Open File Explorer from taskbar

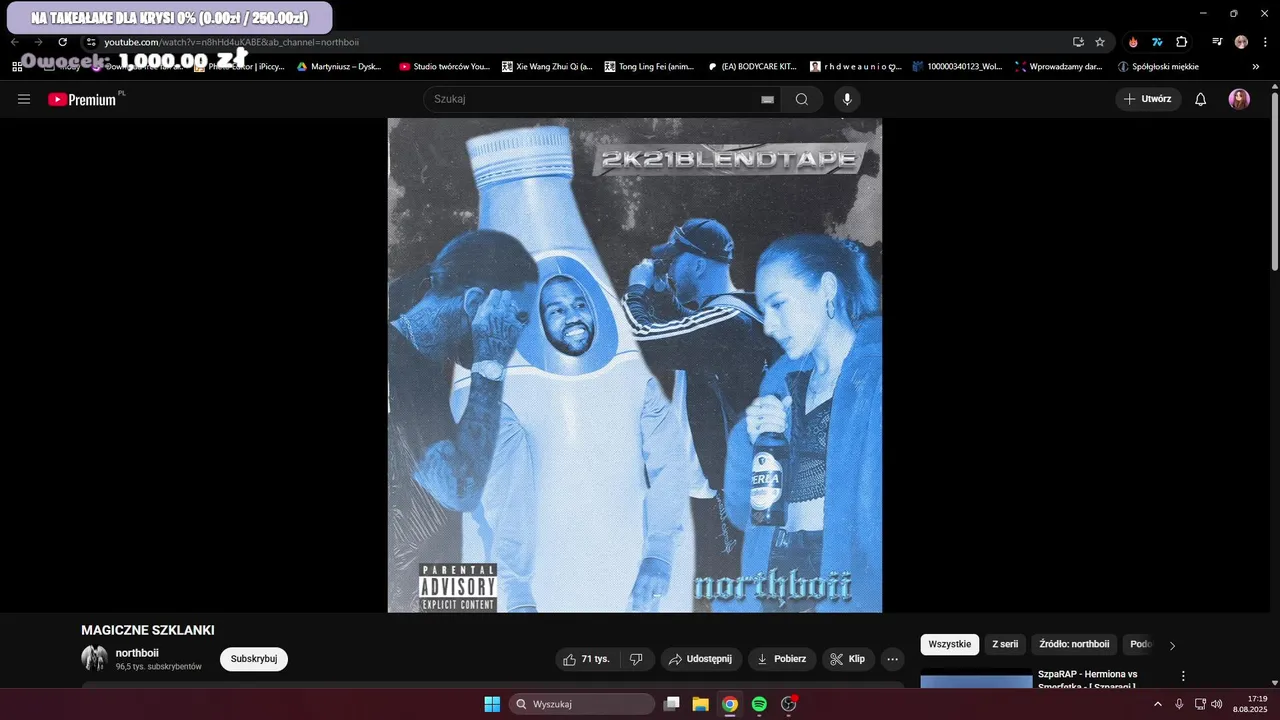coord(701,704)
